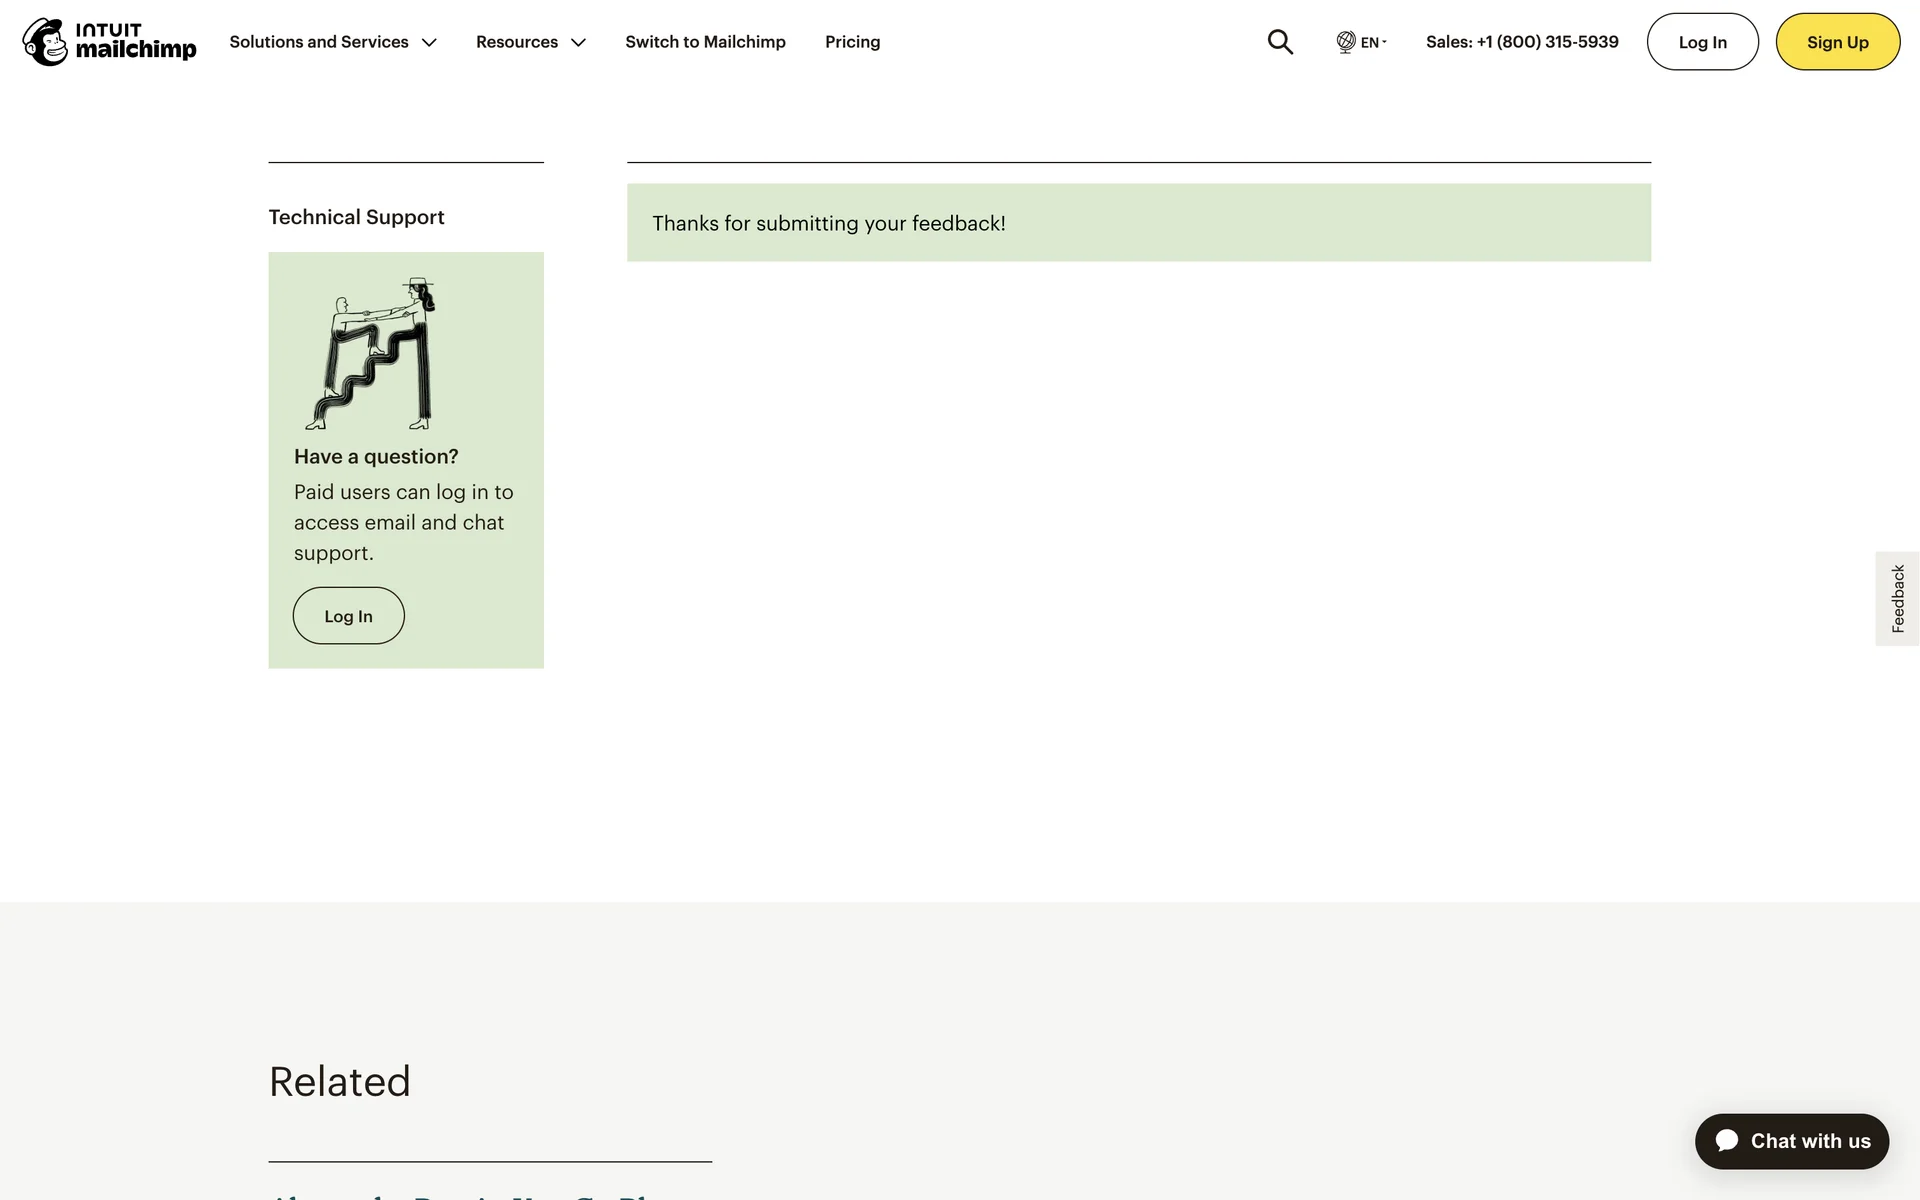1920x1200 pixels.
Task: Open the vertical Feedback side tab
Action: click(x=1897, y=599)
